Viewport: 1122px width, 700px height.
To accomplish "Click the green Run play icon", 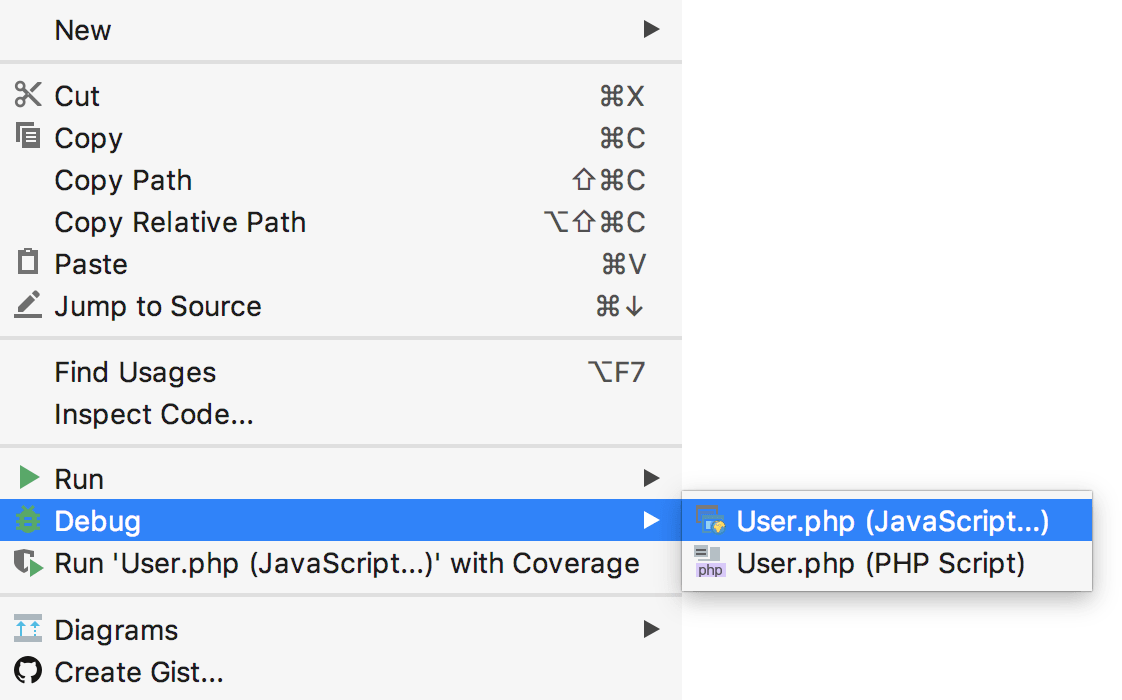I will (x=30, y=478).
